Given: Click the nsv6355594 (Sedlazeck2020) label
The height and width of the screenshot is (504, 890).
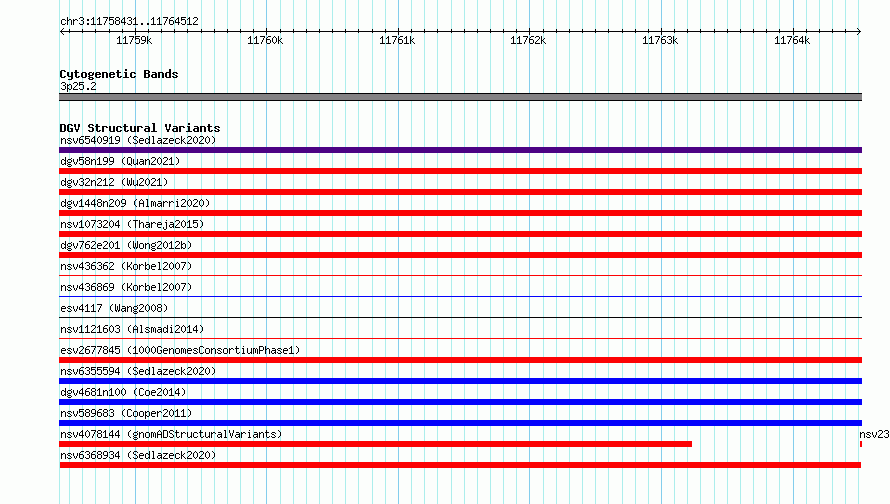Looking at the screenshot, I should tap(138, 371).
